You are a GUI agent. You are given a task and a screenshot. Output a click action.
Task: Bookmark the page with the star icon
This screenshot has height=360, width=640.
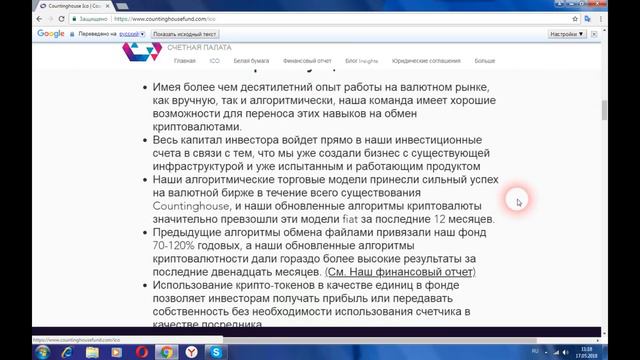click(575, 19)
